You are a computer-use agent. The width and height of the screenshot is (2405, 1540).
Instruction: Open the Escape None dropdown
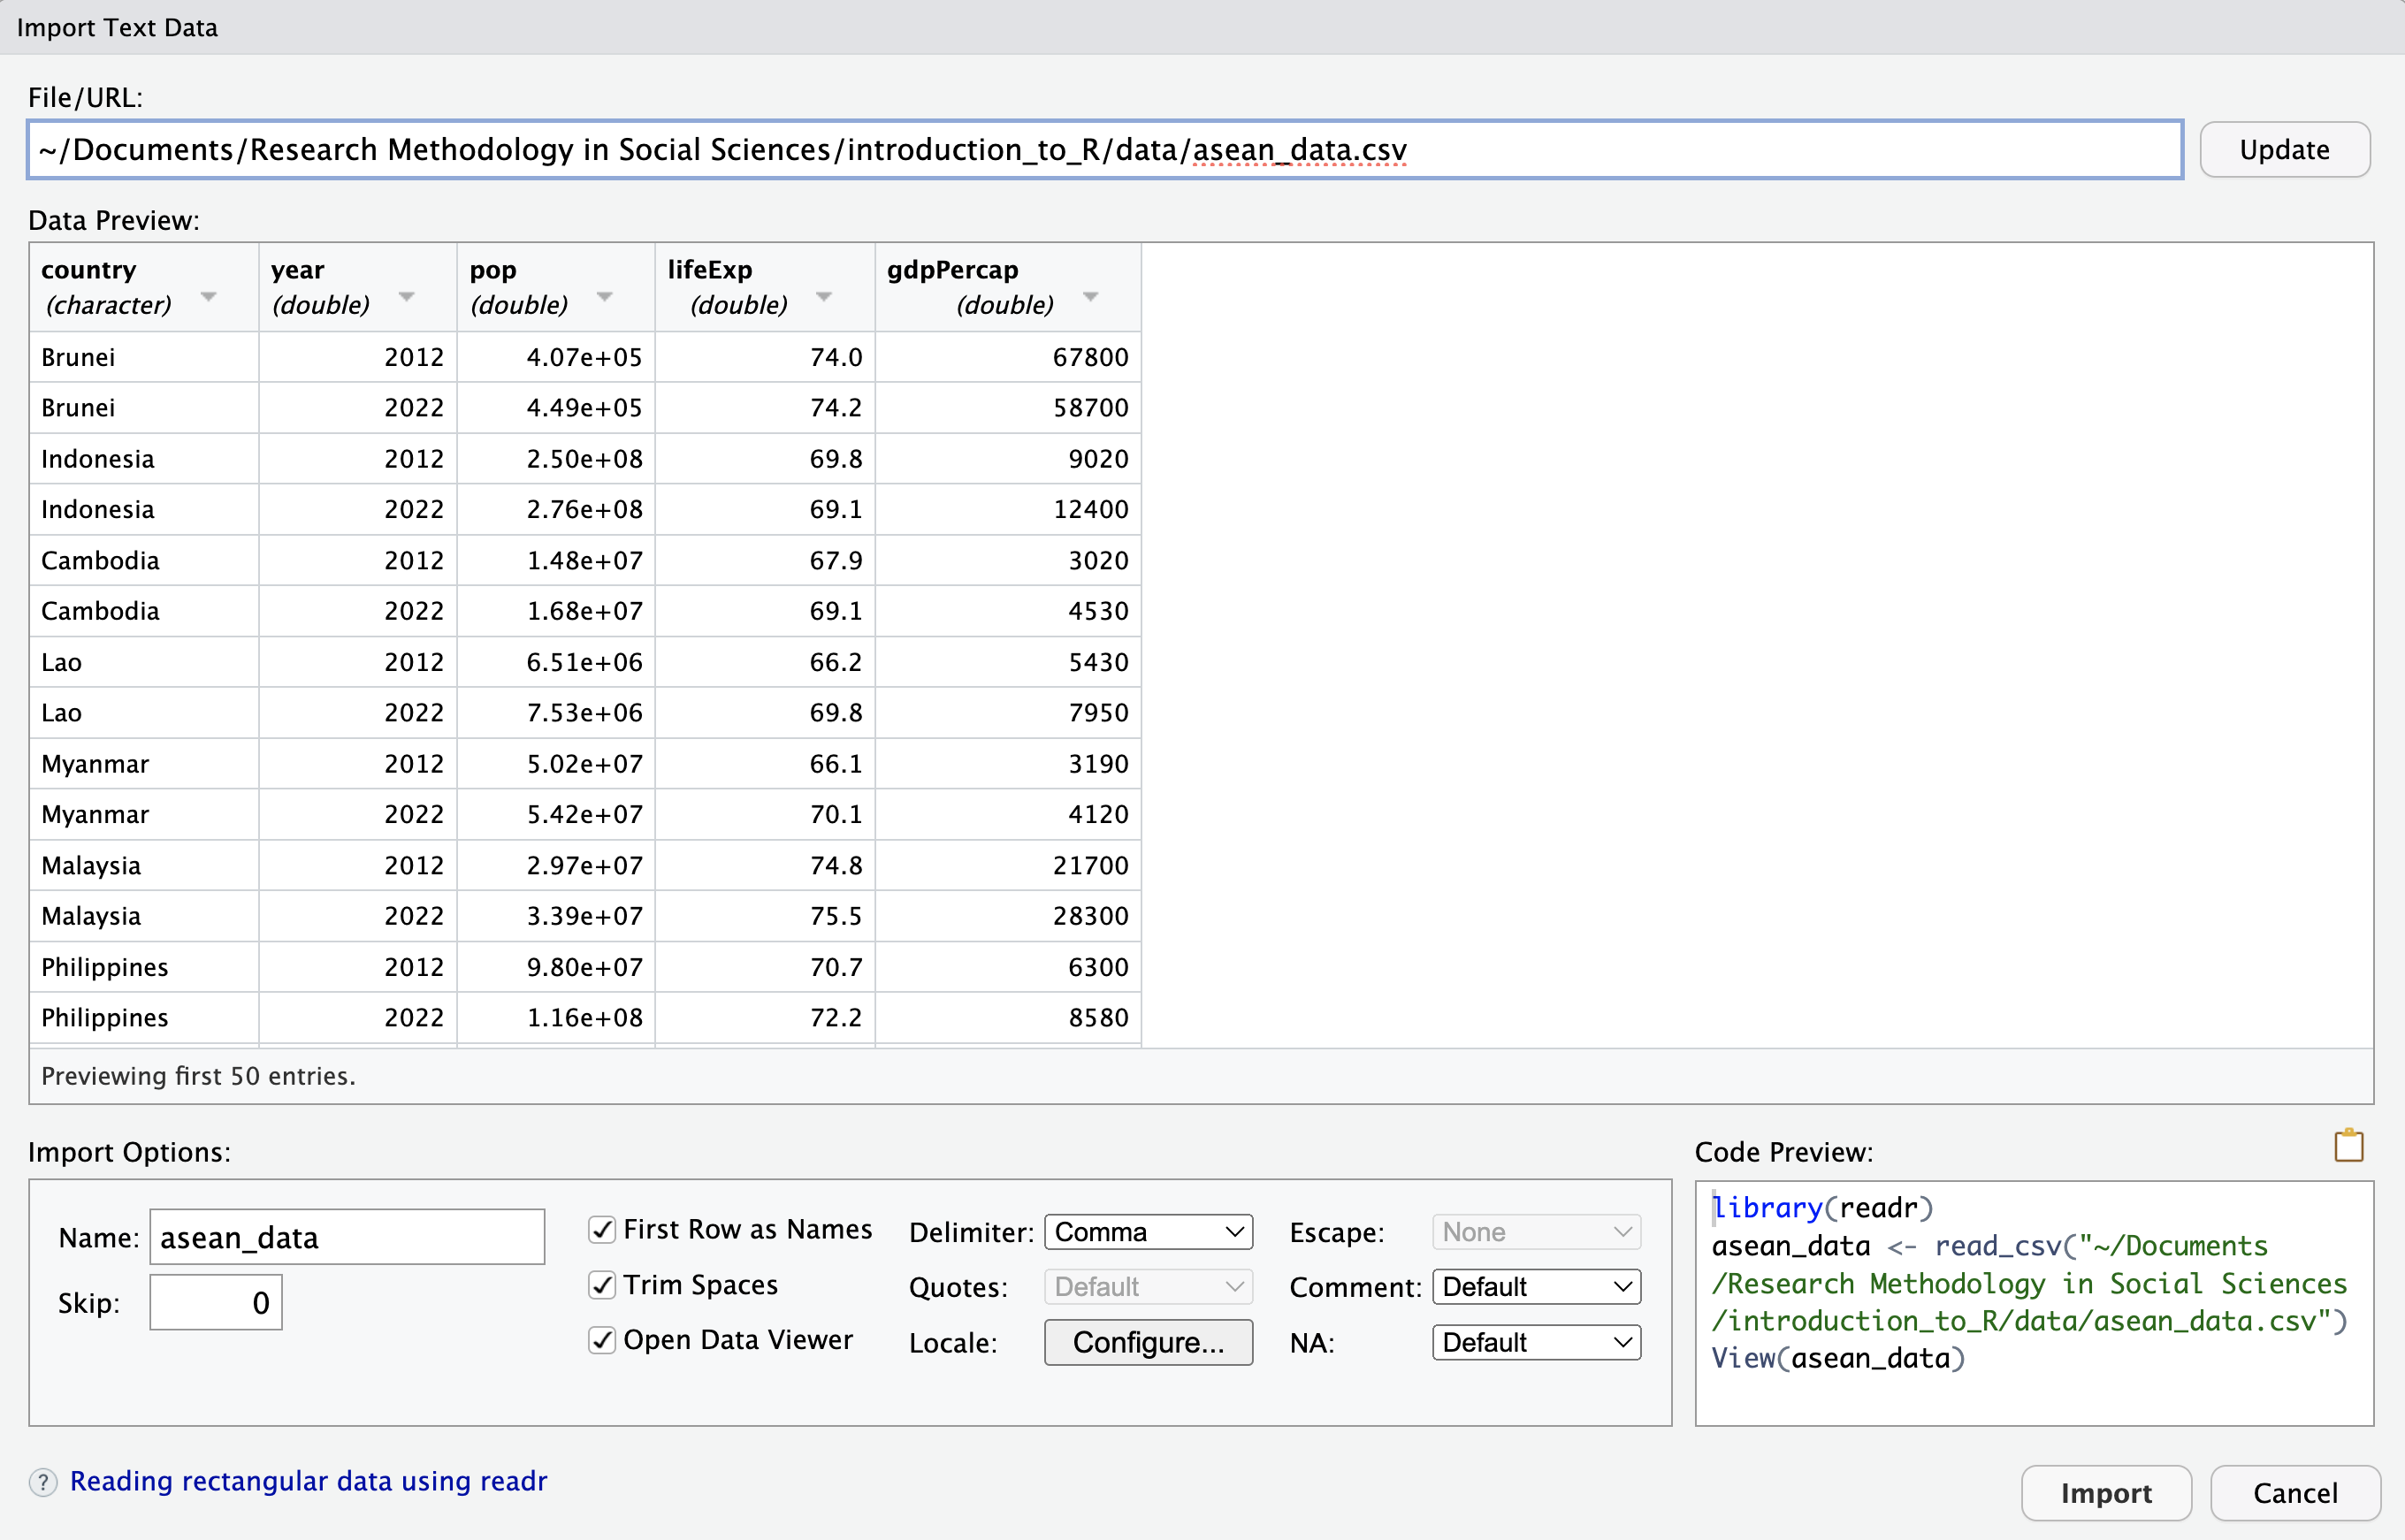tap(1536, 1232)
